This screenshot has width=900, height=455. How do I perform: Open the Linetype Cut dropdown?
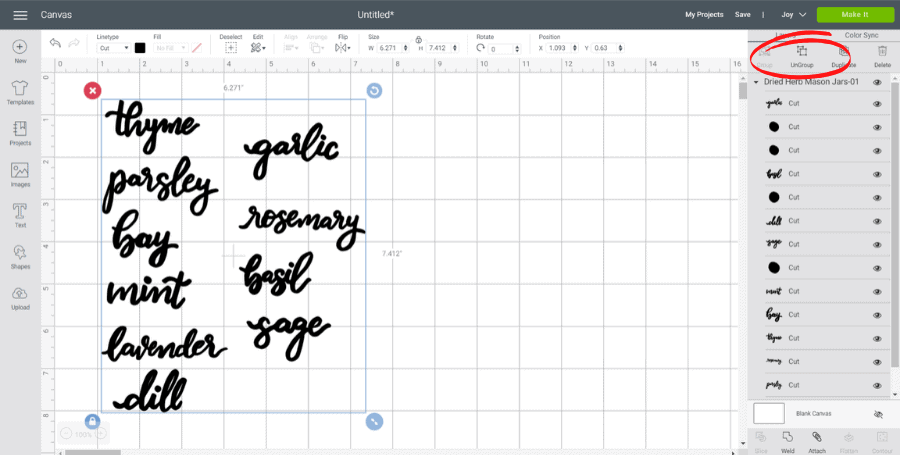[114, 48]
